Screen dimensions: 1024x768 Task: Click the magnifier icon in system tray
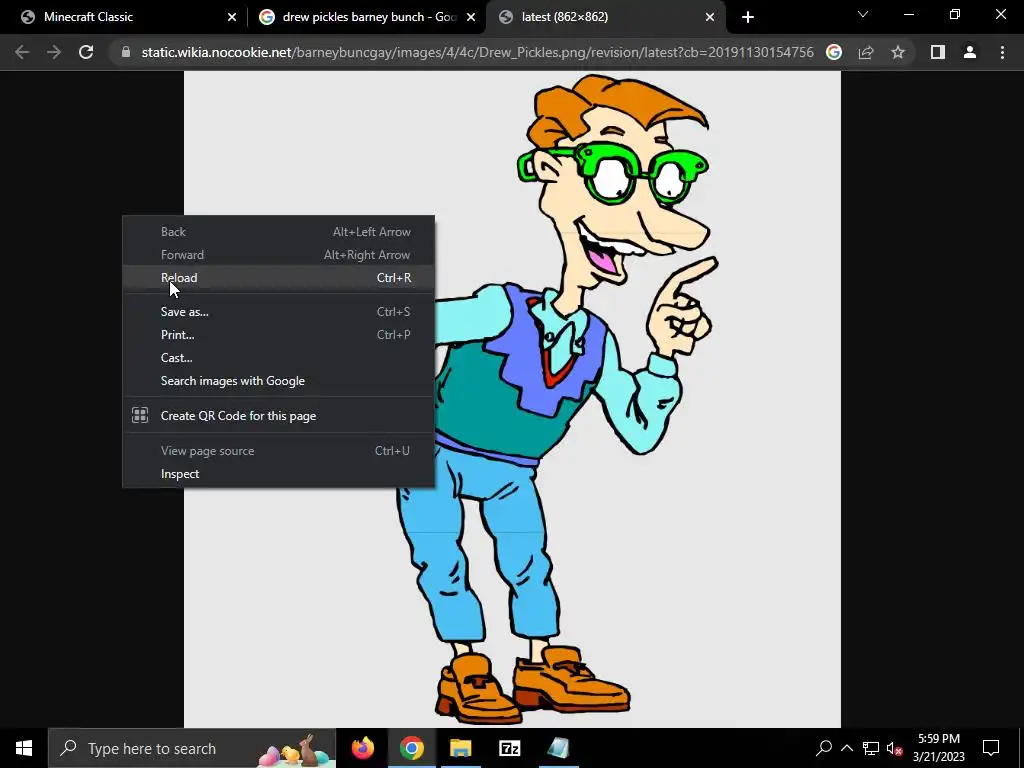tap(824, 748)
